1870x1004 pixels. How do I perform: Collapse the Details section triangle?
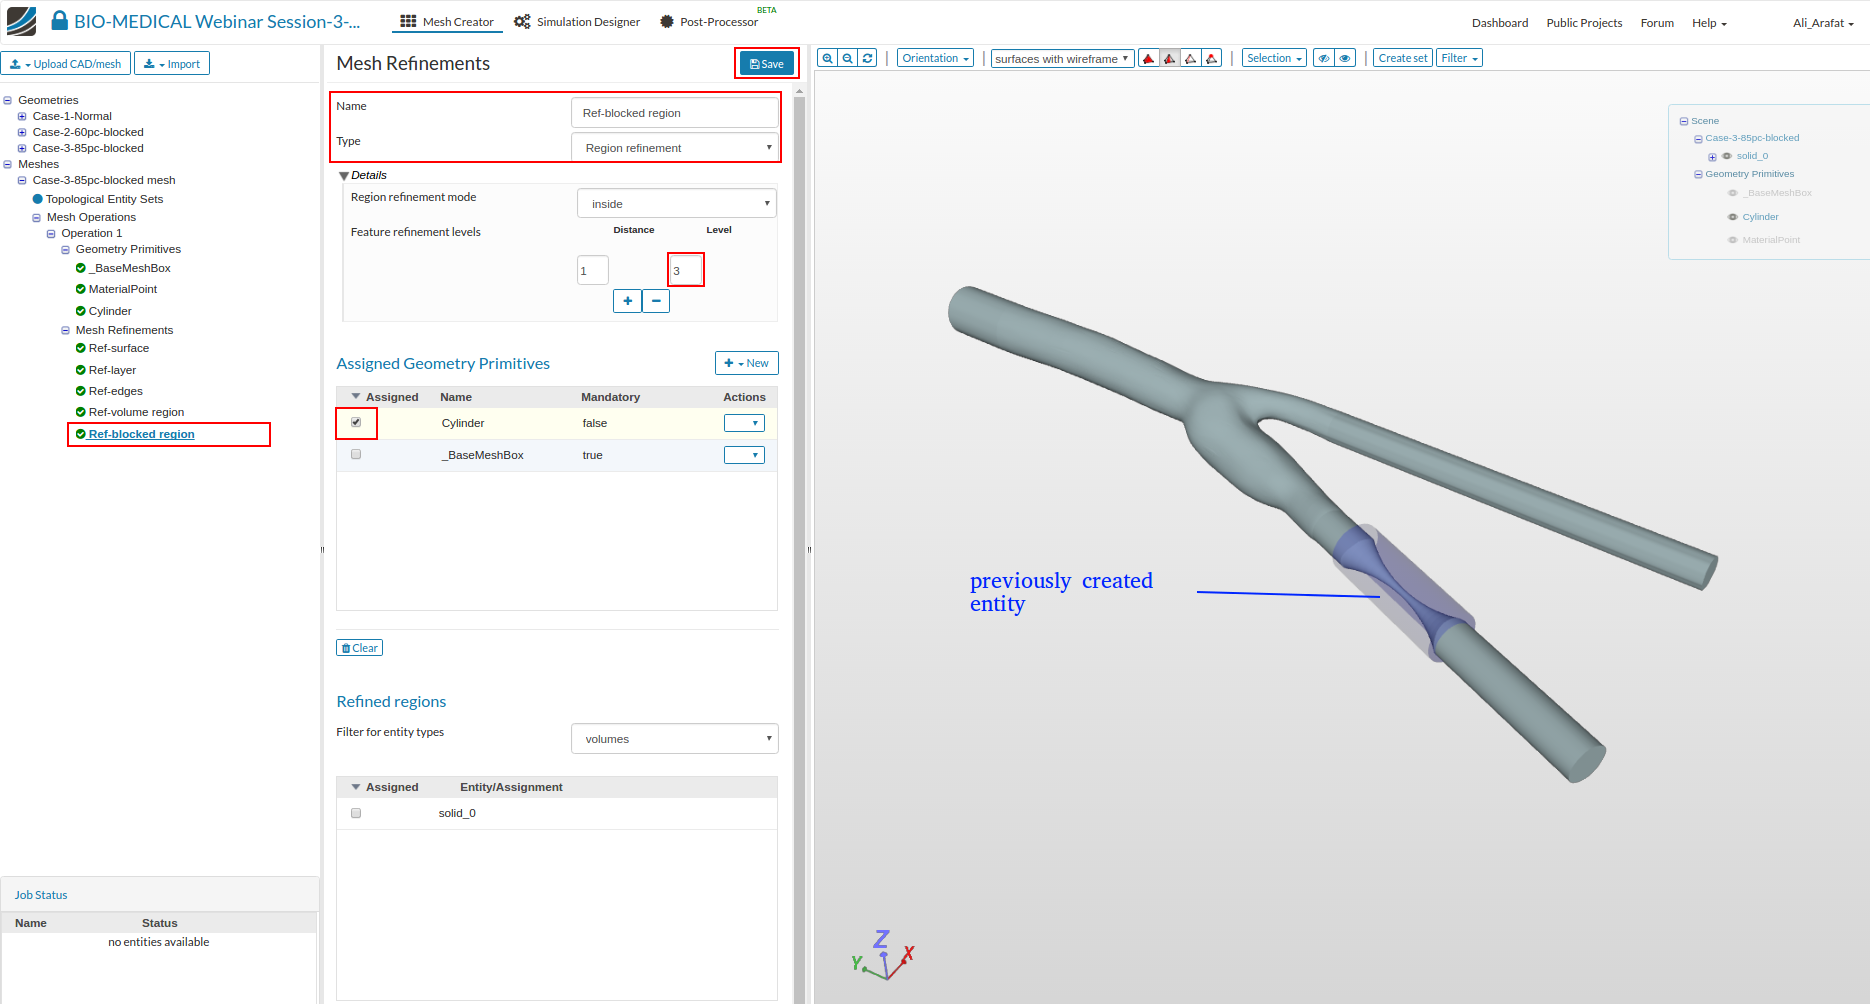pos(344,176)
